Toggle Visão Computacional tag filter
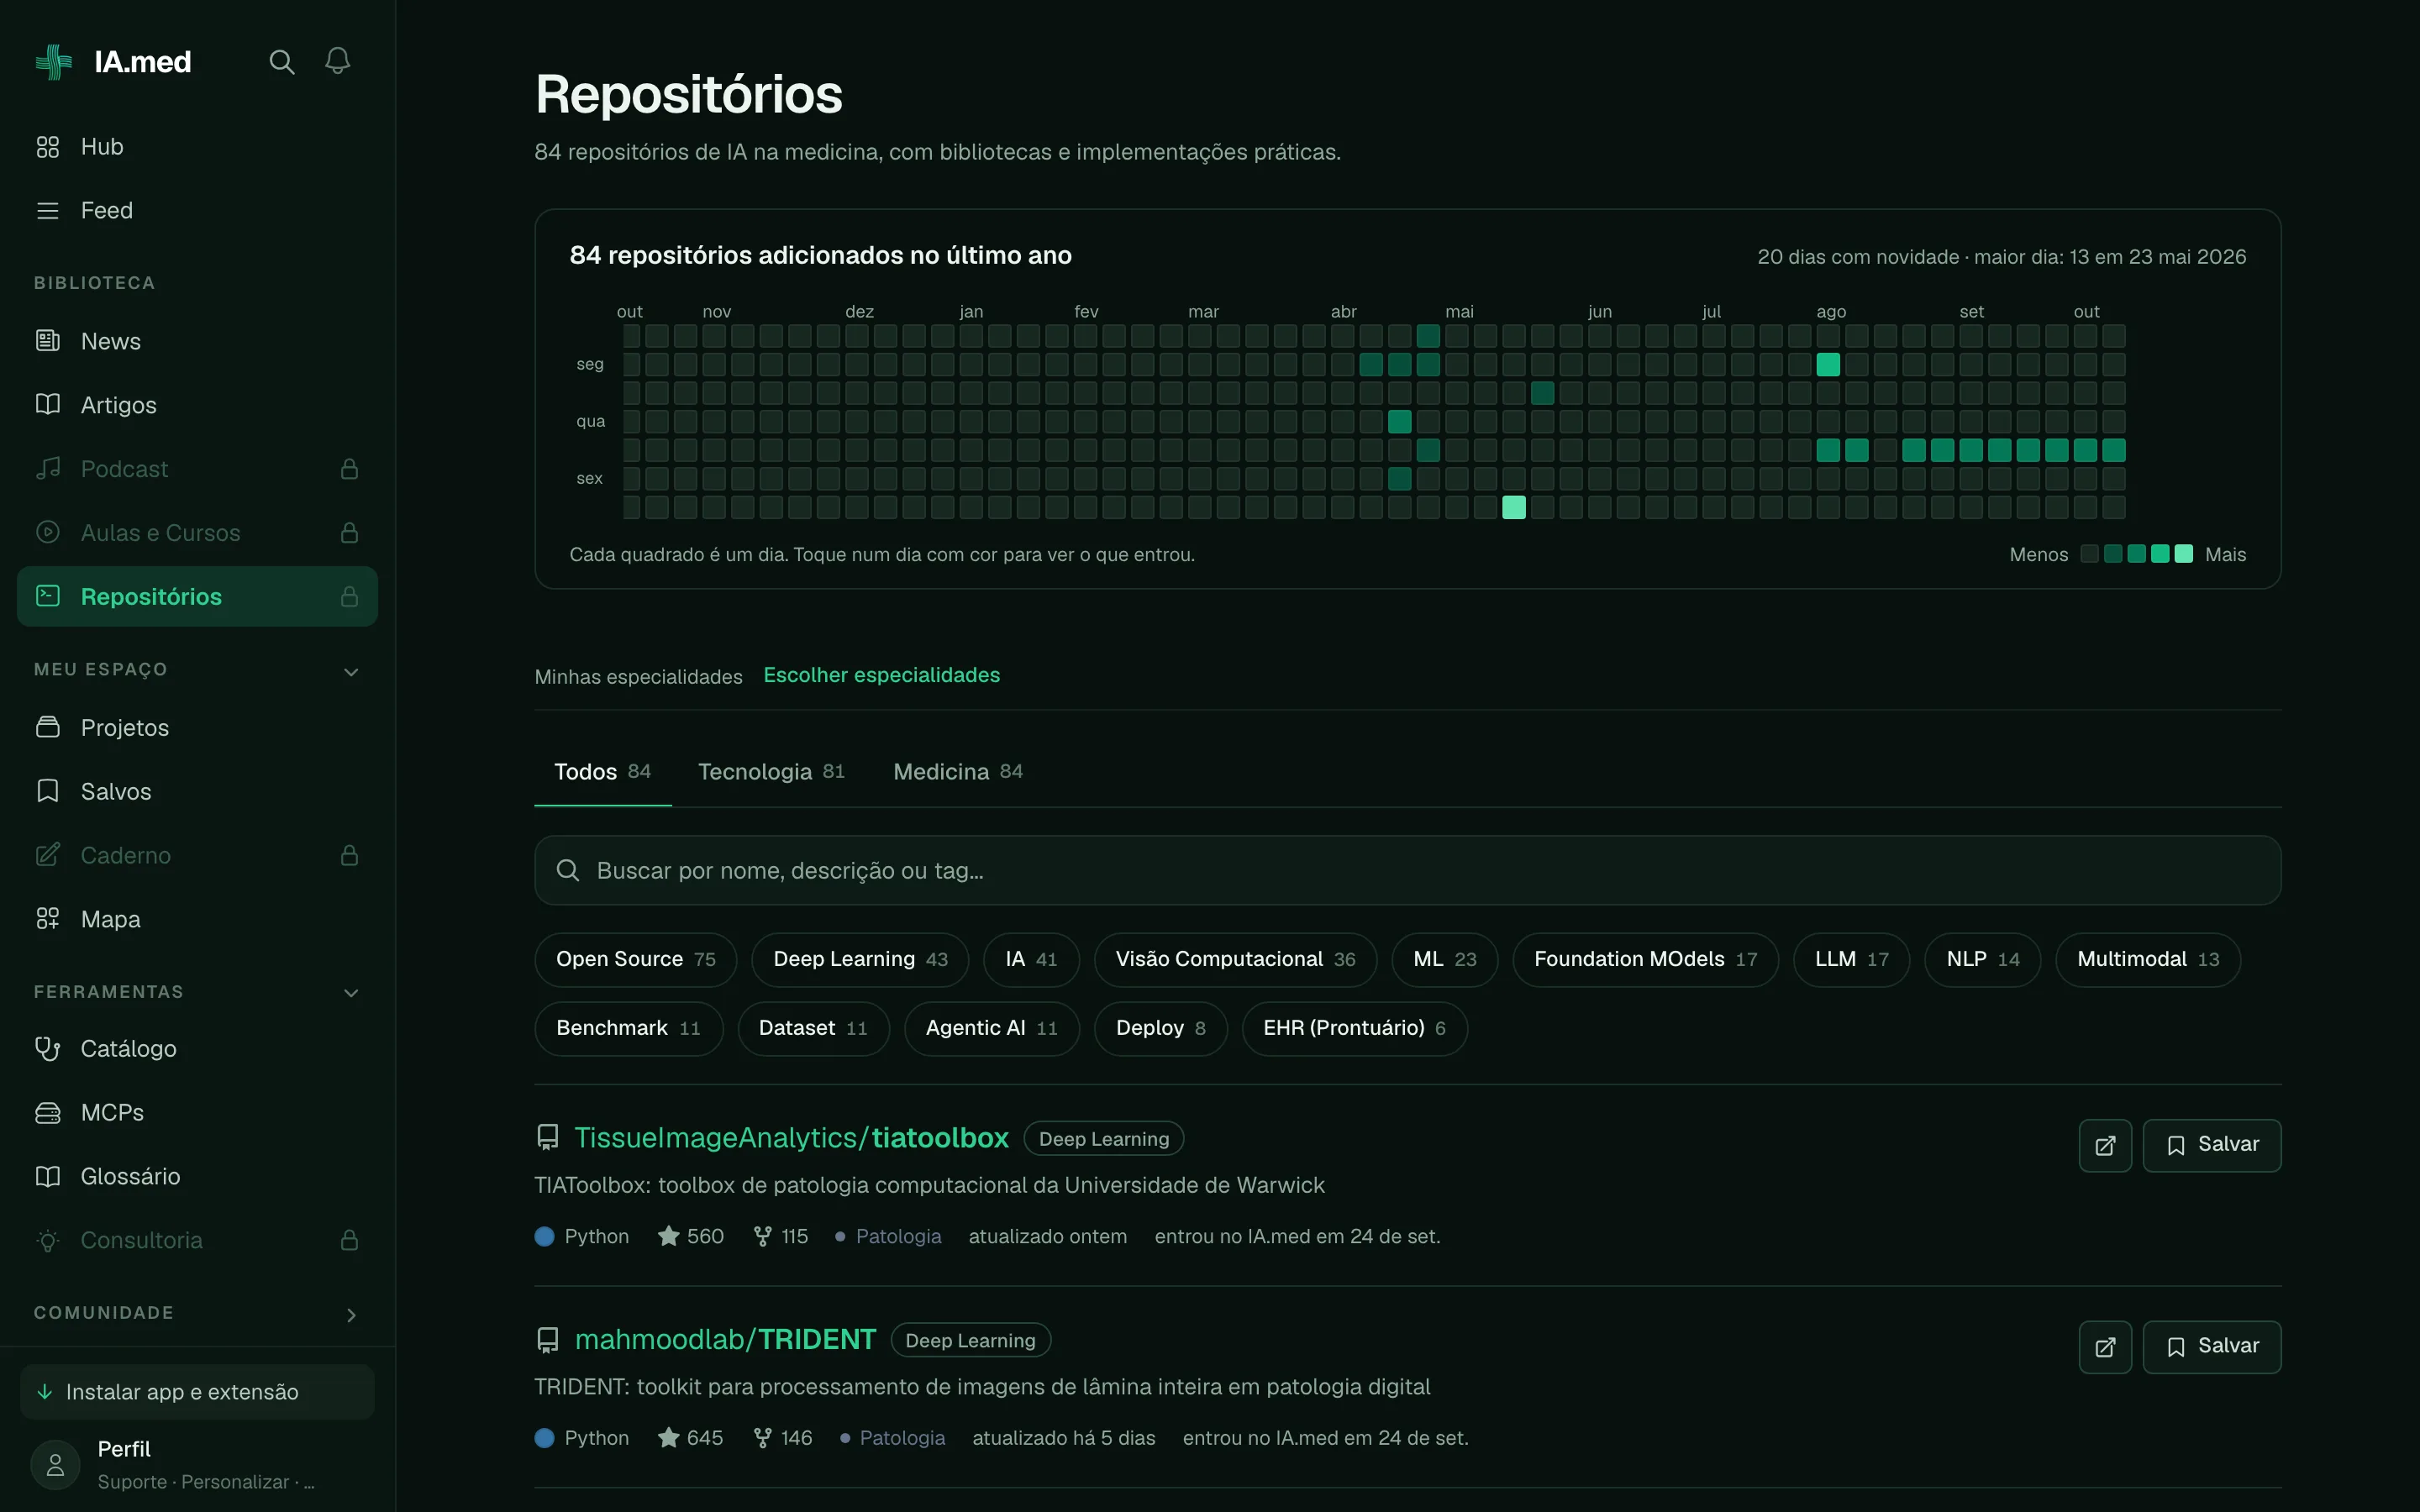2420x1512 pixels. [x=1235, y=960]
